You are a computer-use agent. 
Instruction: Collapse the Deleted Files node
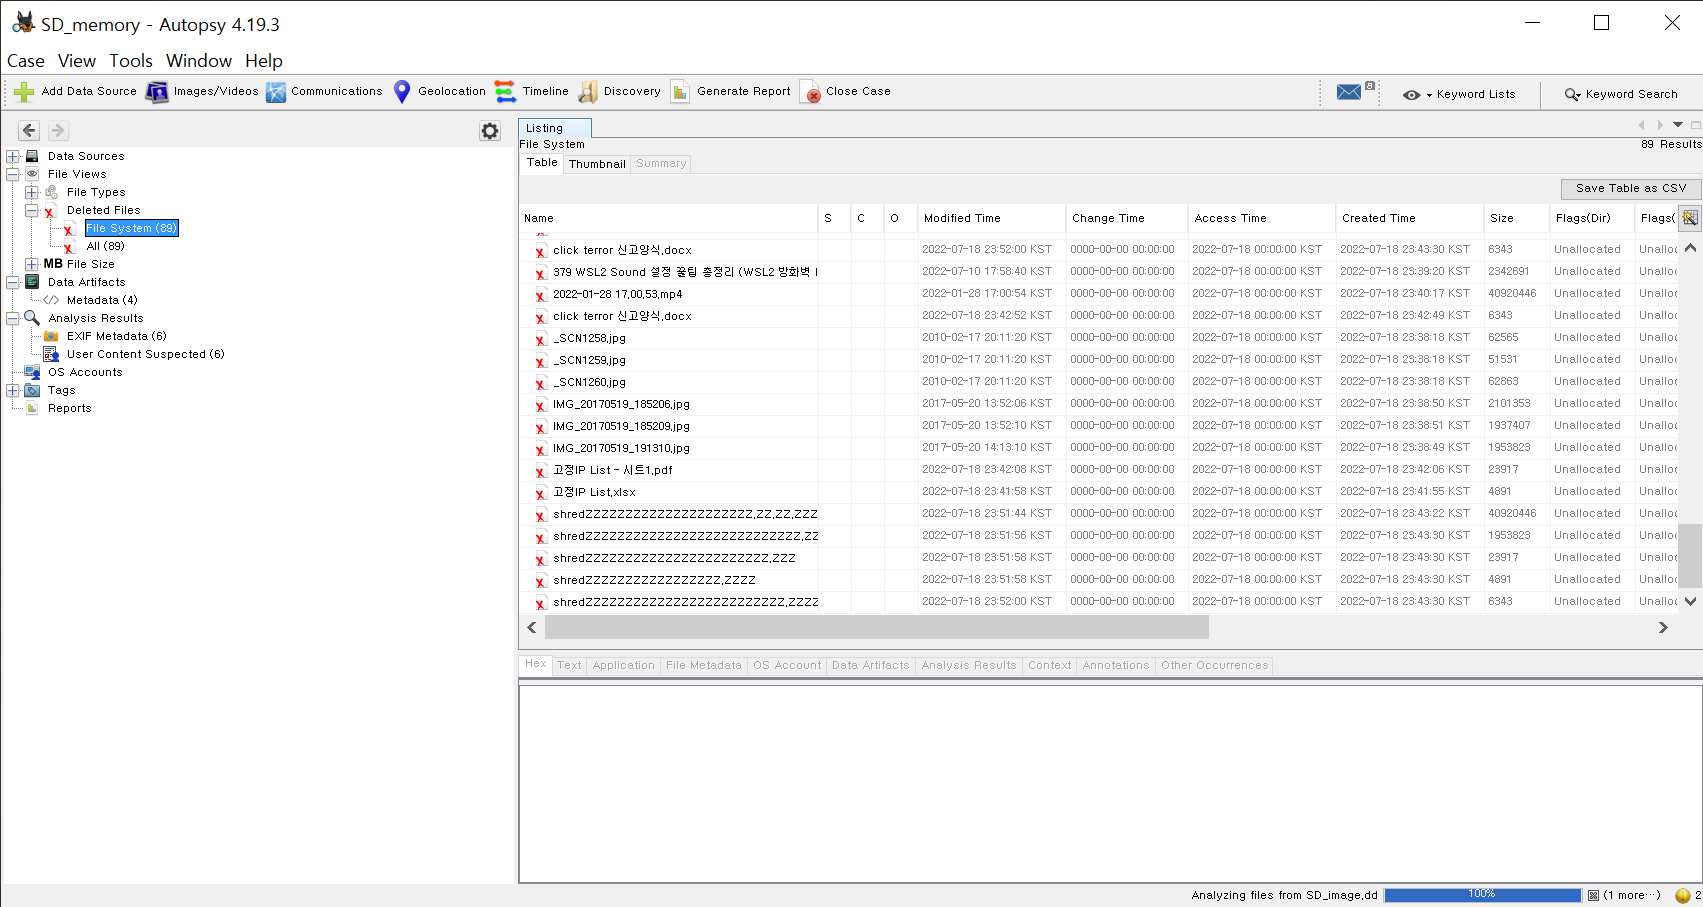click(32, 210)
